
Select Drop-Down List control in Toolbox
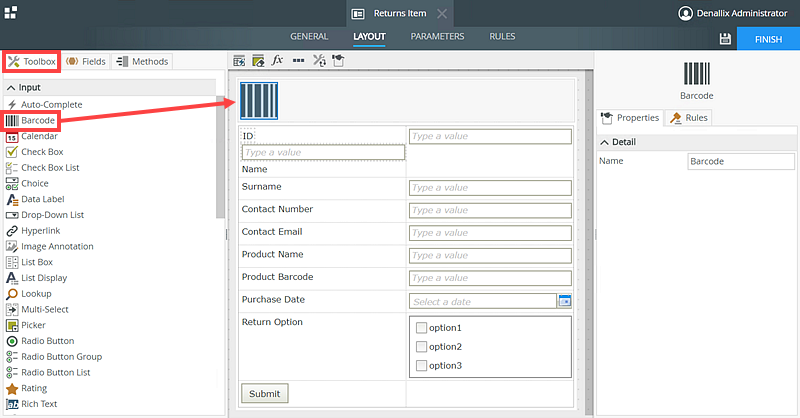pos(52,215)
